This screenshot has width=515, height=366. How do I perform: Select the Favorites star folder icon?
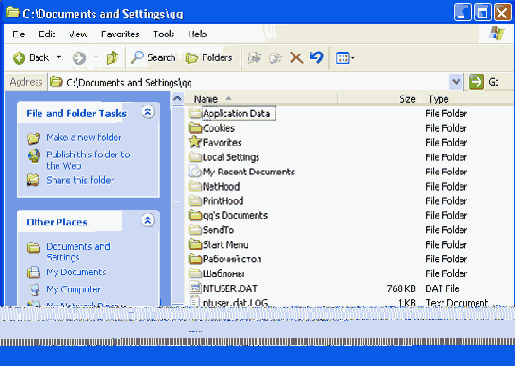pyautogui.click(x=195, y=142)
